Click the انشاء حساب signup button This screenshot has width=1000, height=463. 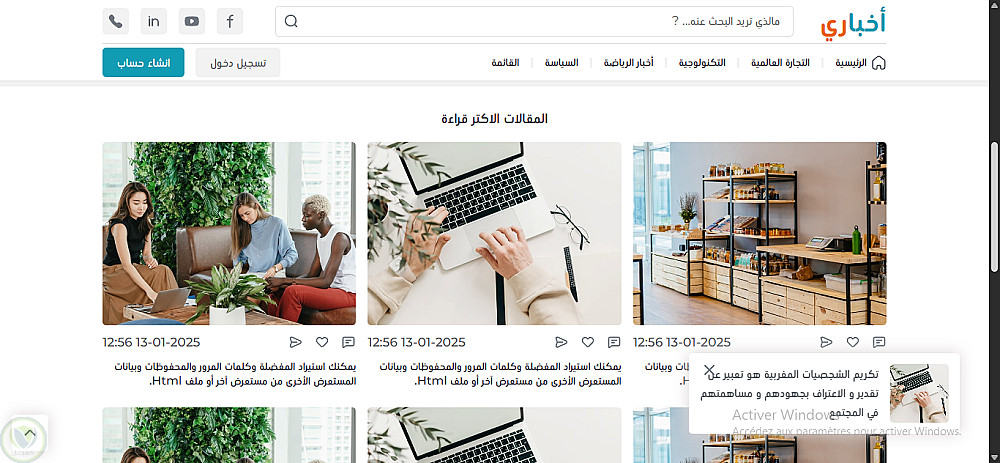[x=143, y=62]
